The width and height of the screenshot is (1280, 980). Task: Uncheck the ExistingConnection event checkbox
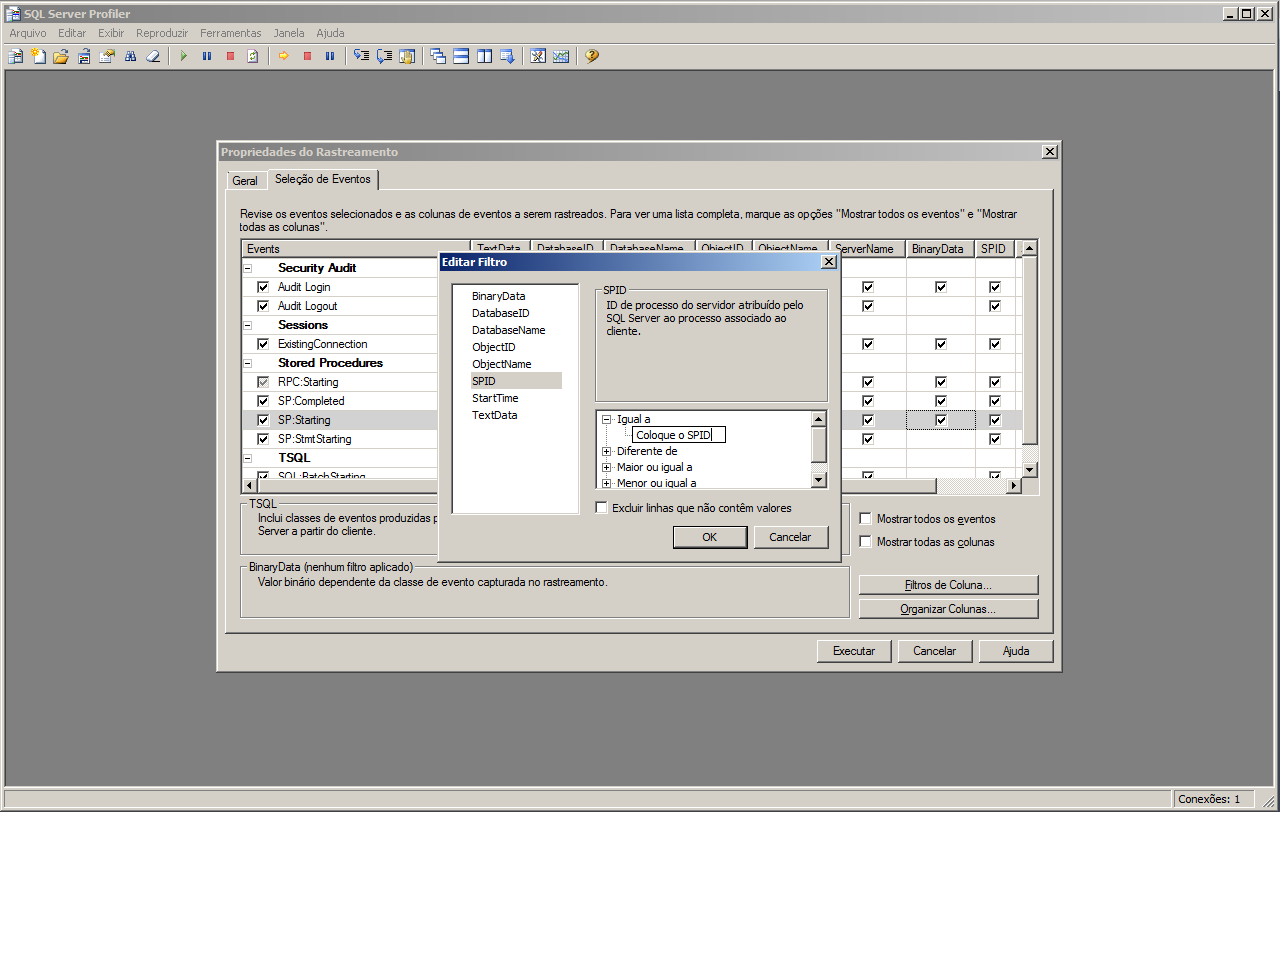pyautogui.click(x=263, y=344)
